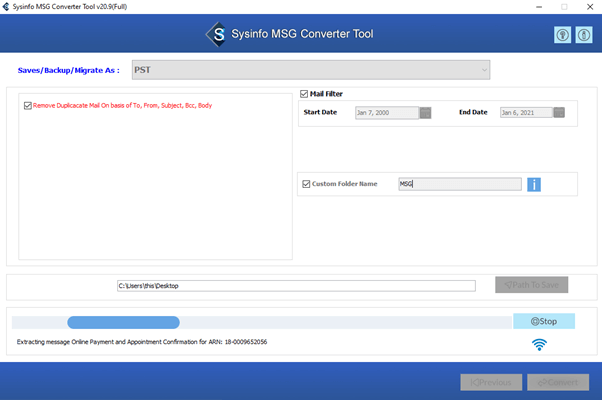Click the Start Date label
This screenshot has width=602, height=400.
tap(320, 112)
